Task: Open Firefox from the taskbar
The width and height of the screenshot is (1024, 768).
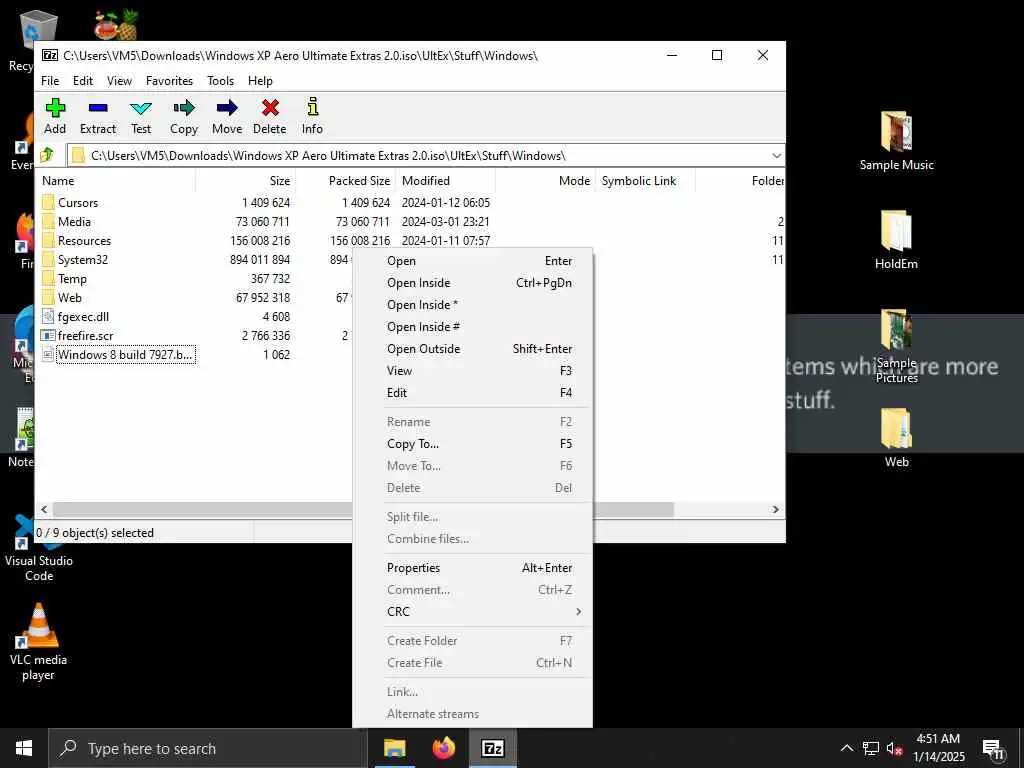Action: point(444,748)
